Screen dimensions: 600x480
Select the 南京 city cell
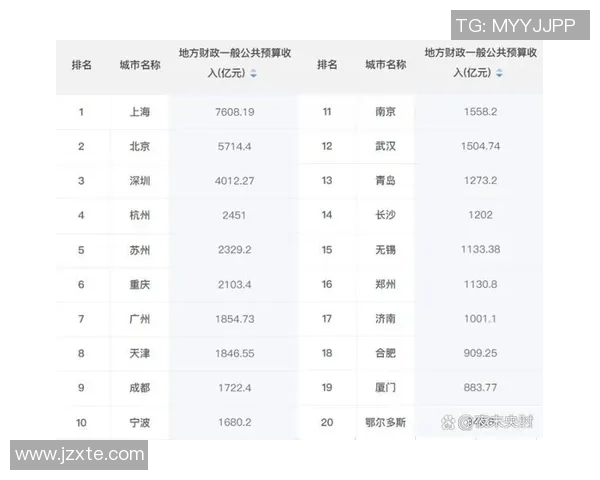pyautogui.click(x=385, y=112)
